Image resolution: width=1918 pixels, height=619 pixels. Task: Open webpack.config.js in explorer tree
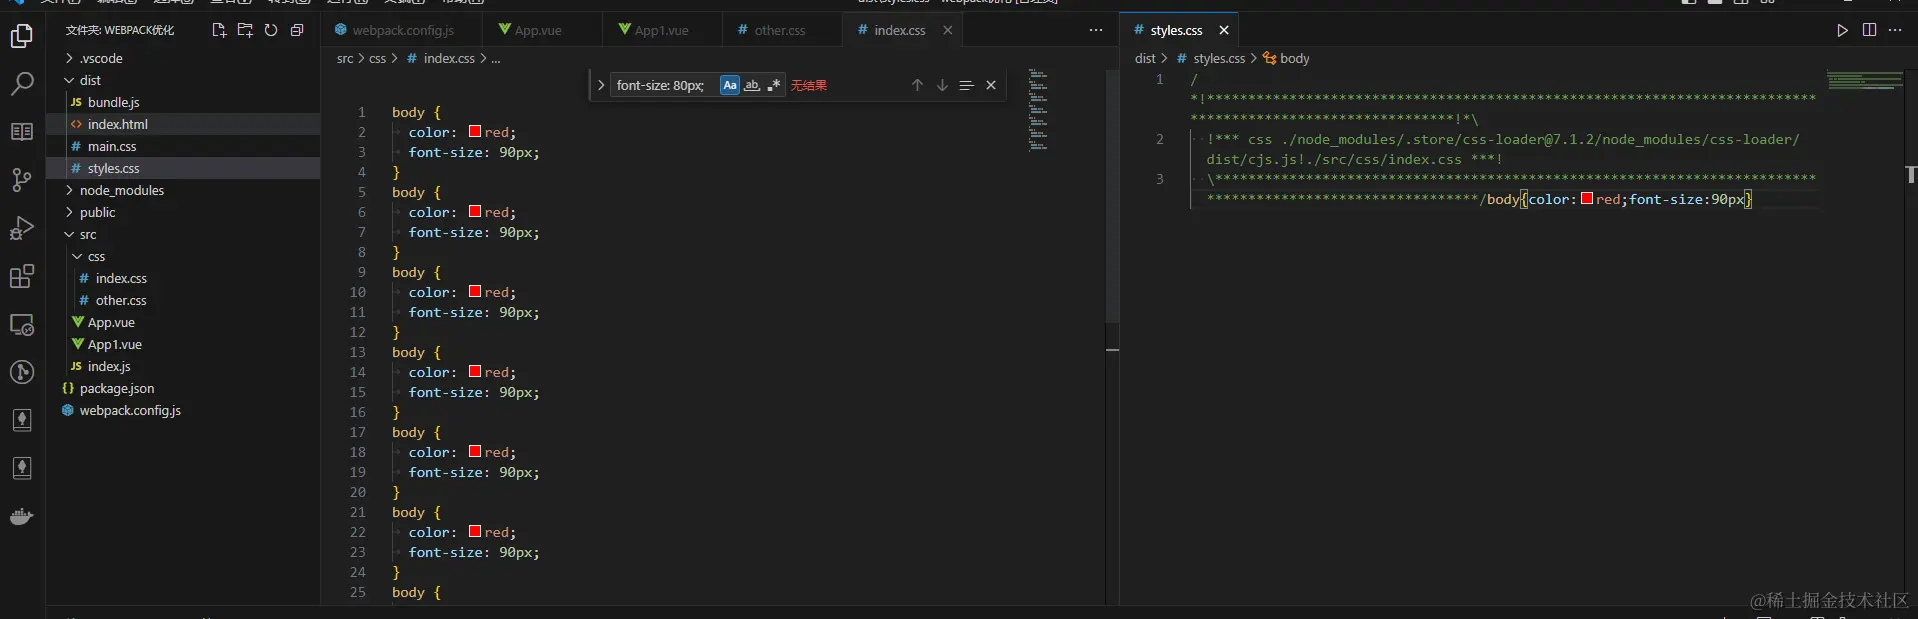(183, 410)
